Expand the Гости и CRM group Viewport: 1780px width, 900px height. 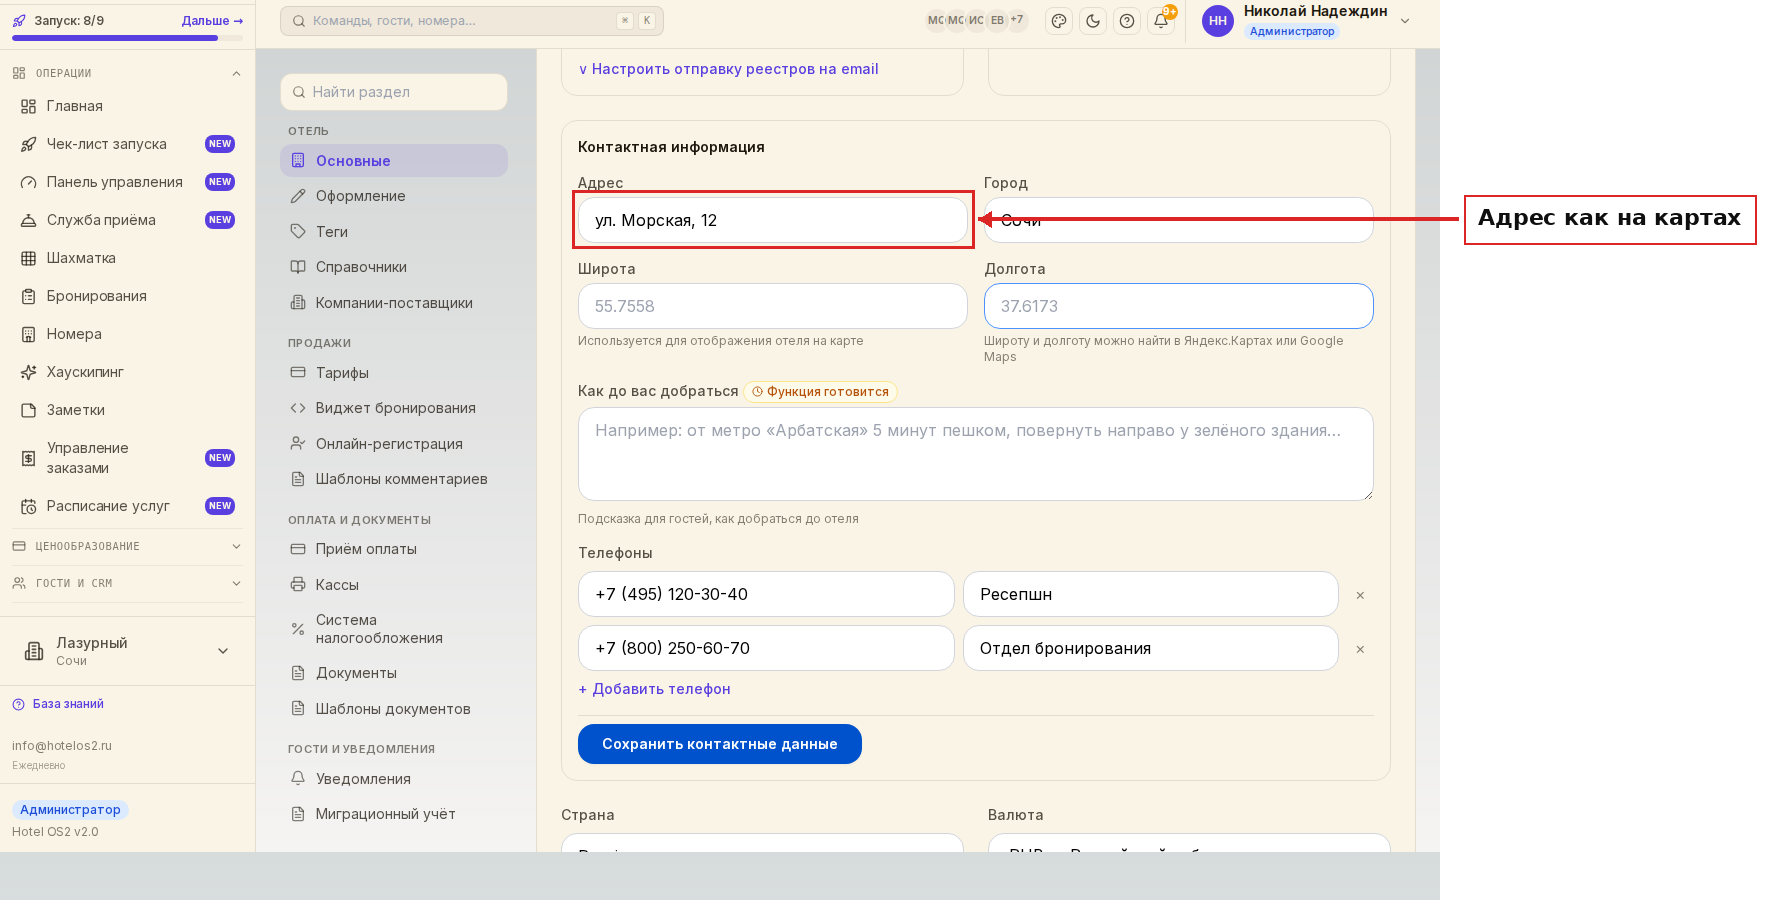[127, 583]
